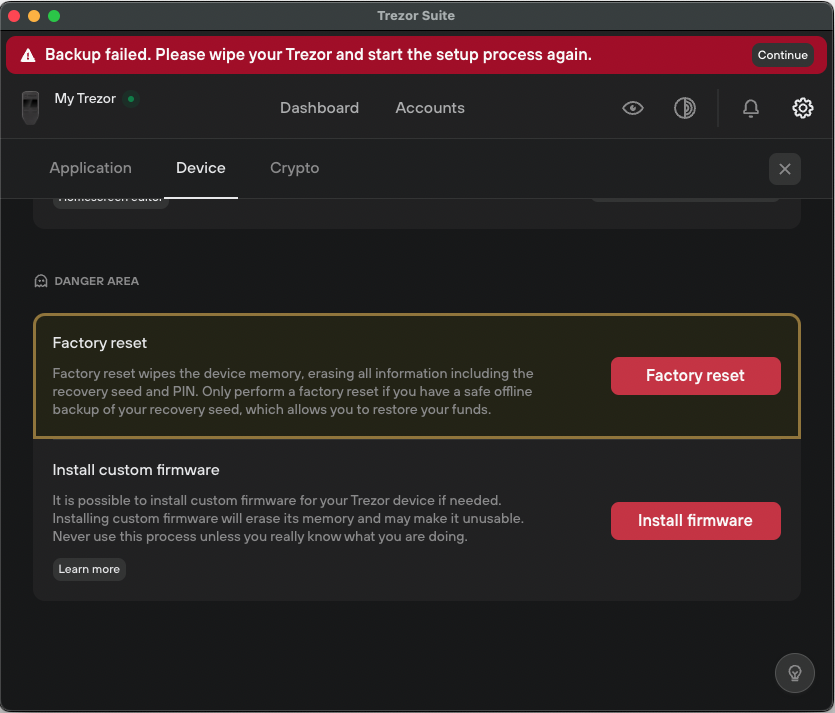Go to the Dashboard page
This screenshot has height=713, width=835.
(x=319, y=108)
